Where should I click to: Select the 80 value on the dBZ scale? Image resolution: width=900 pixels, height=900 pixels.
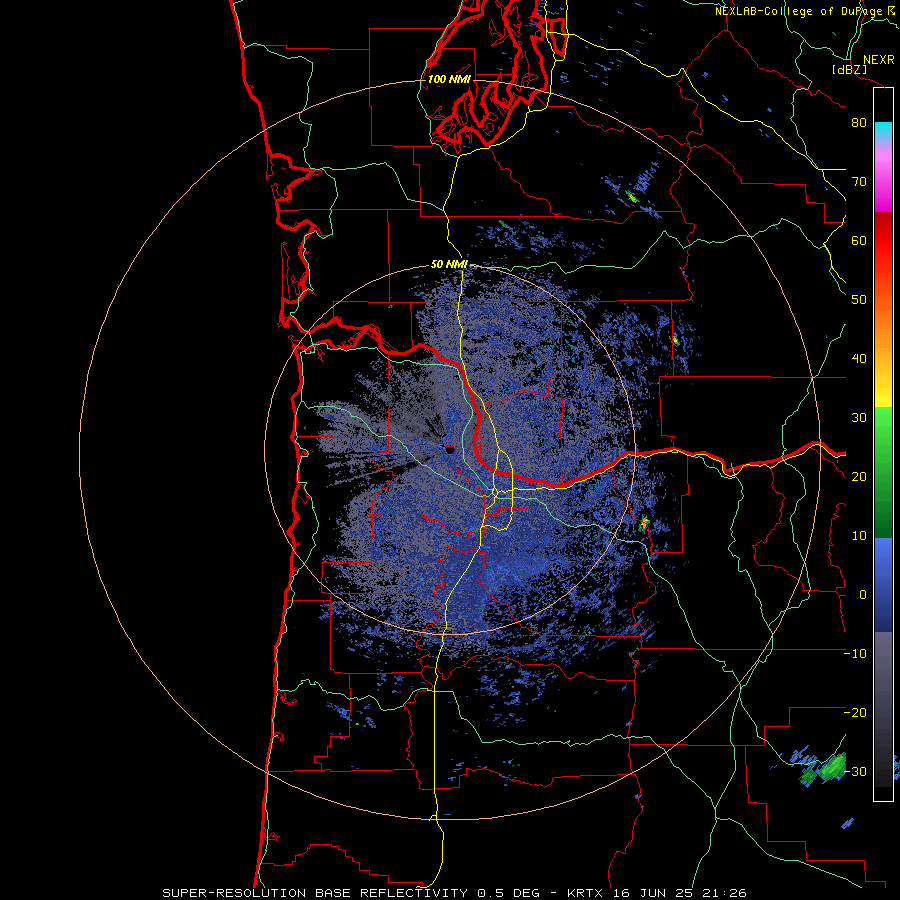coord(859,122)
